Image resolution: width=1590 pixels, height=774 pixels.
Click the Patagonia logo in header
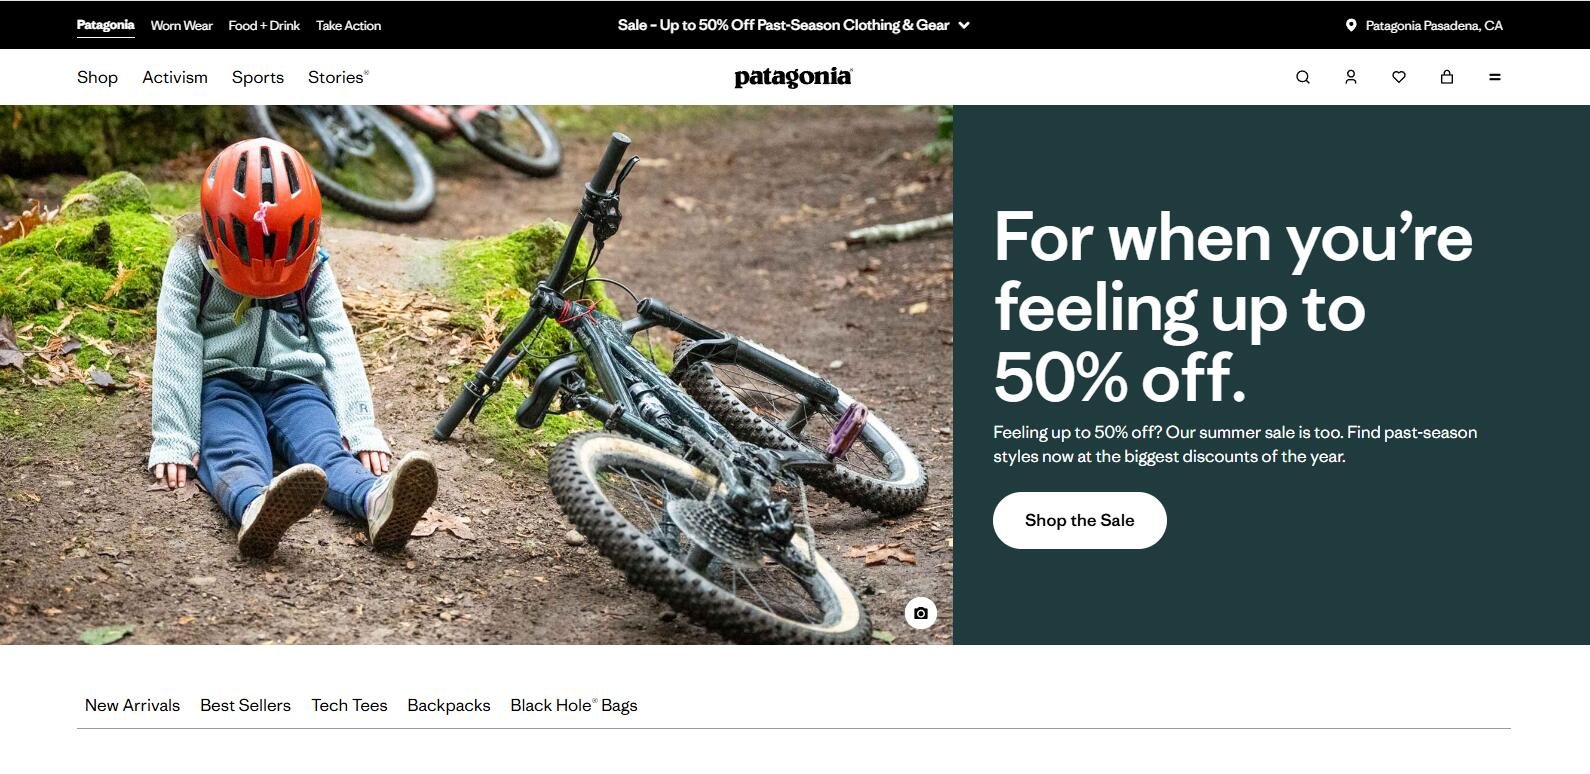click(x=793, y=77)
